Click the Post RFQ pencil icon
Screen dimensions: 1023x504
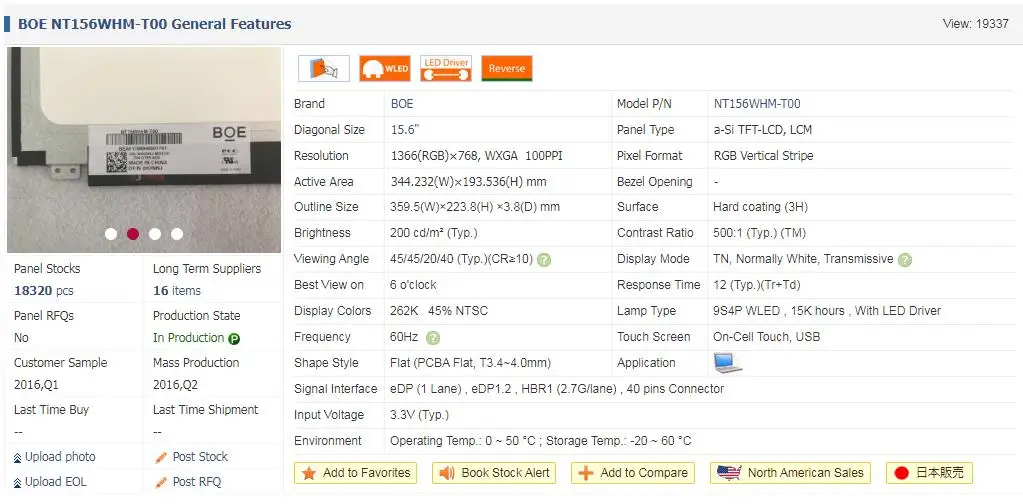pyautogui.click(x=161, y=483)
